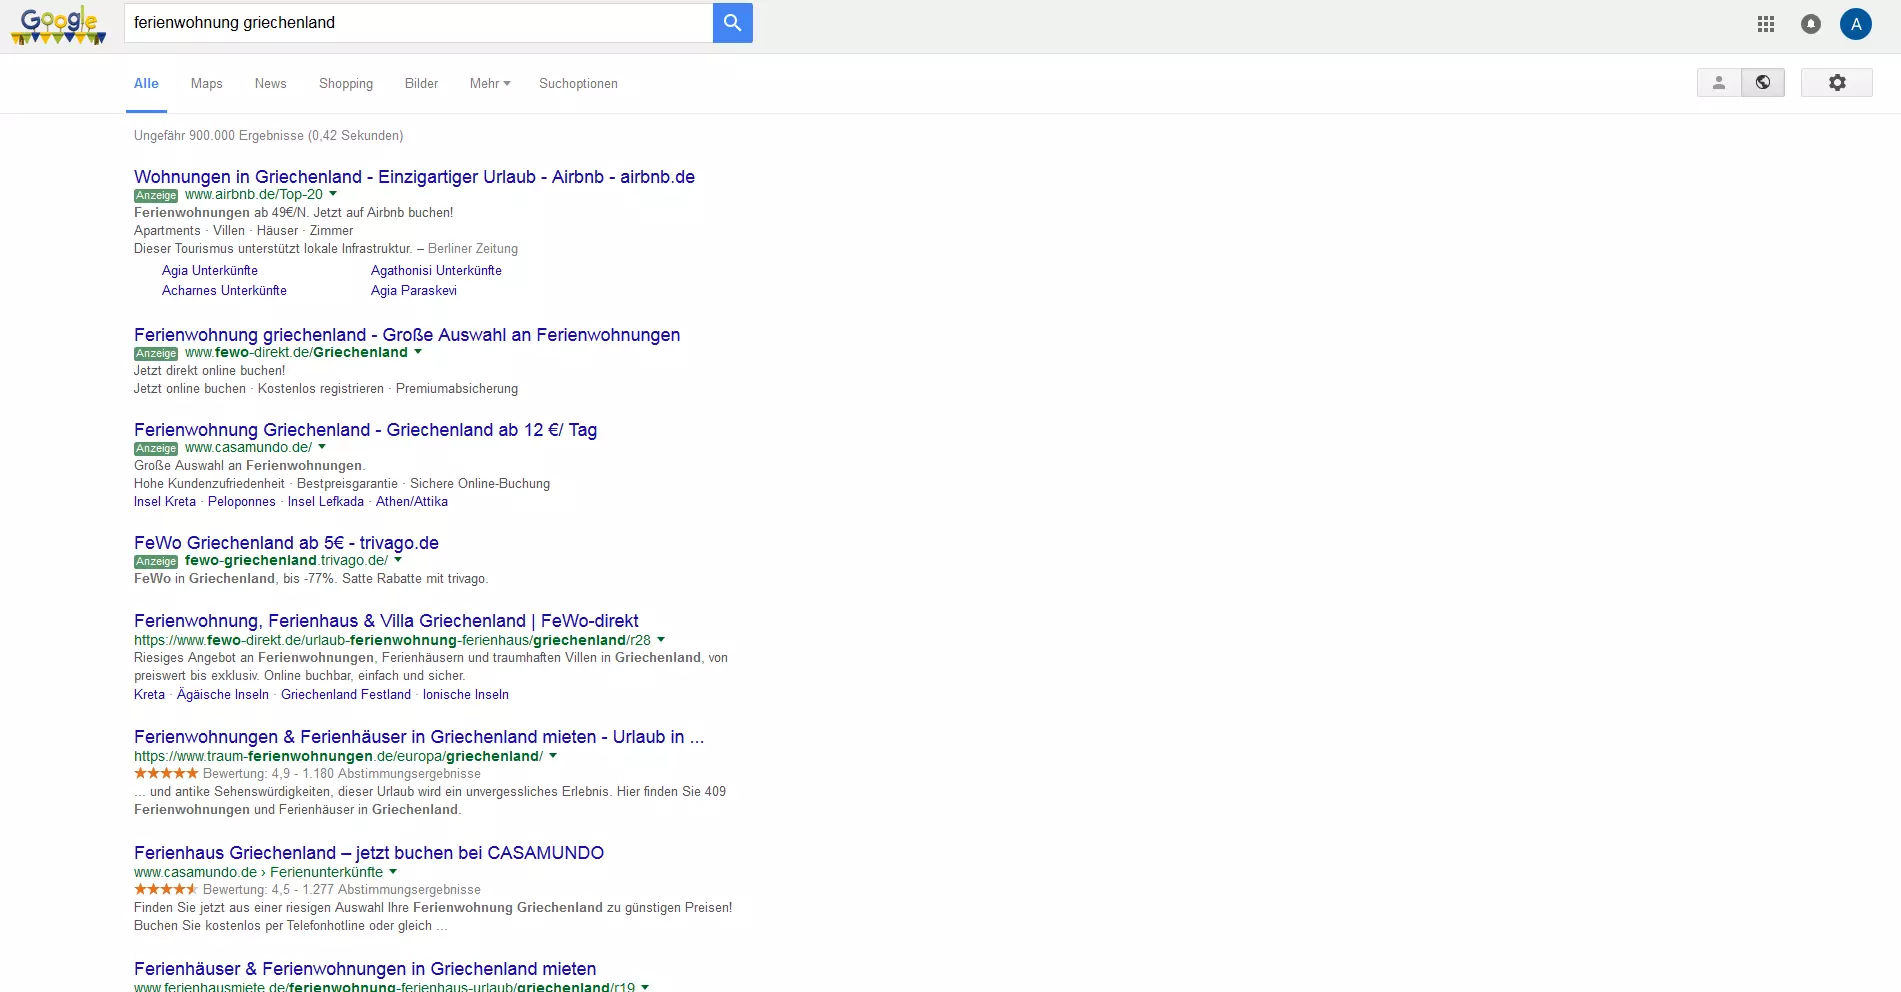
Task: Expand arrow next to casamundo.de › Ferienunterkünfte
Action: 393,872
